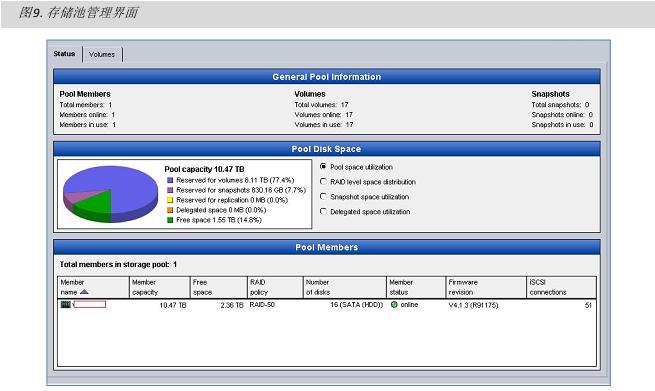Click the Total volumes: 17 line
655x391 pixels.
point(321,105)
